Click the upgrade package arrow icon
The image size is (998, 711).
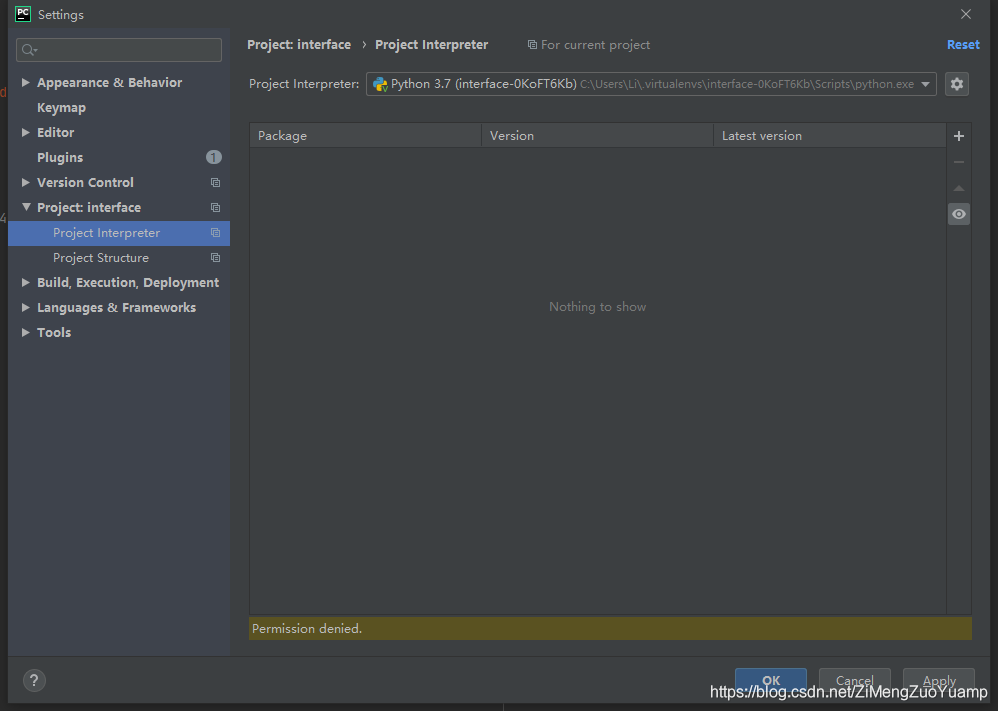point(959,188)
